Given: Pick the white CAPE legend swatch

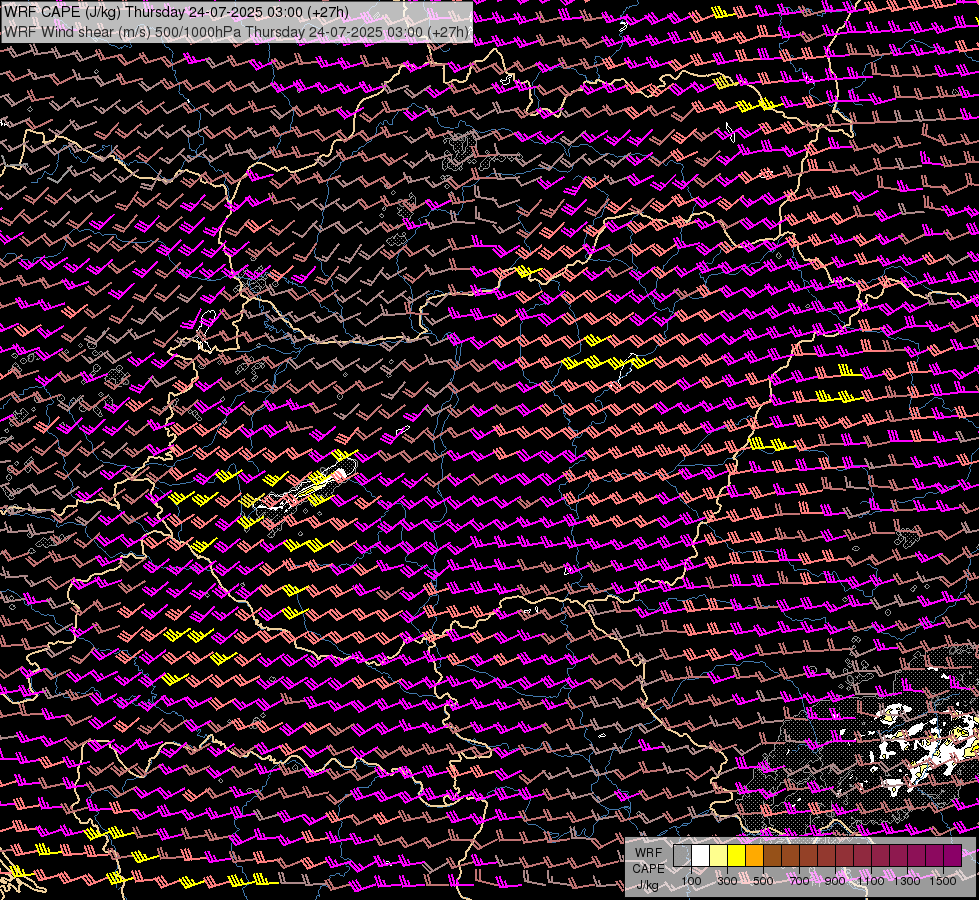Looking at the screenshot, I should [x=701, y=855].
